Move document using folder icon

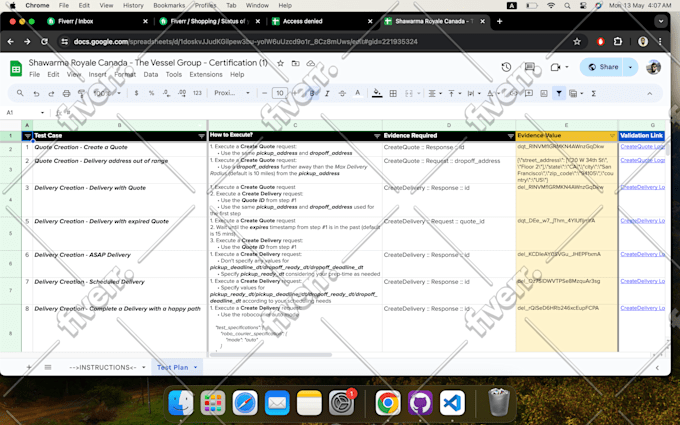coord(295,63)
